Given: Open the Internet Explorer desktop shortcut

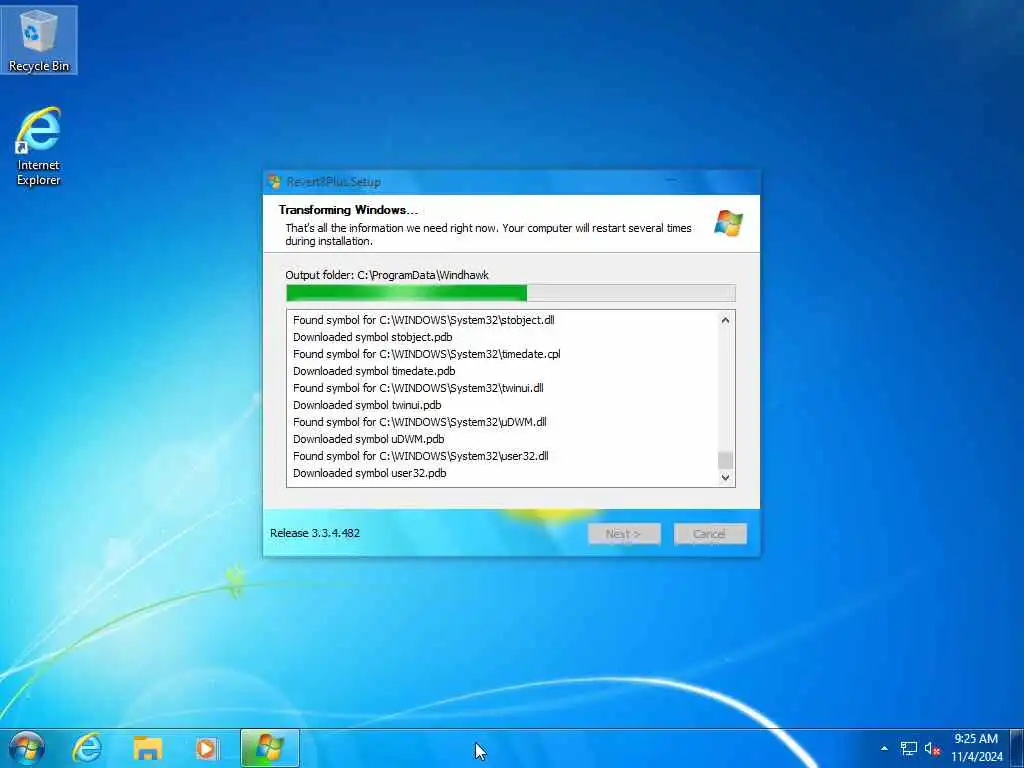Looking at the screenshot, I should point(39,146).
